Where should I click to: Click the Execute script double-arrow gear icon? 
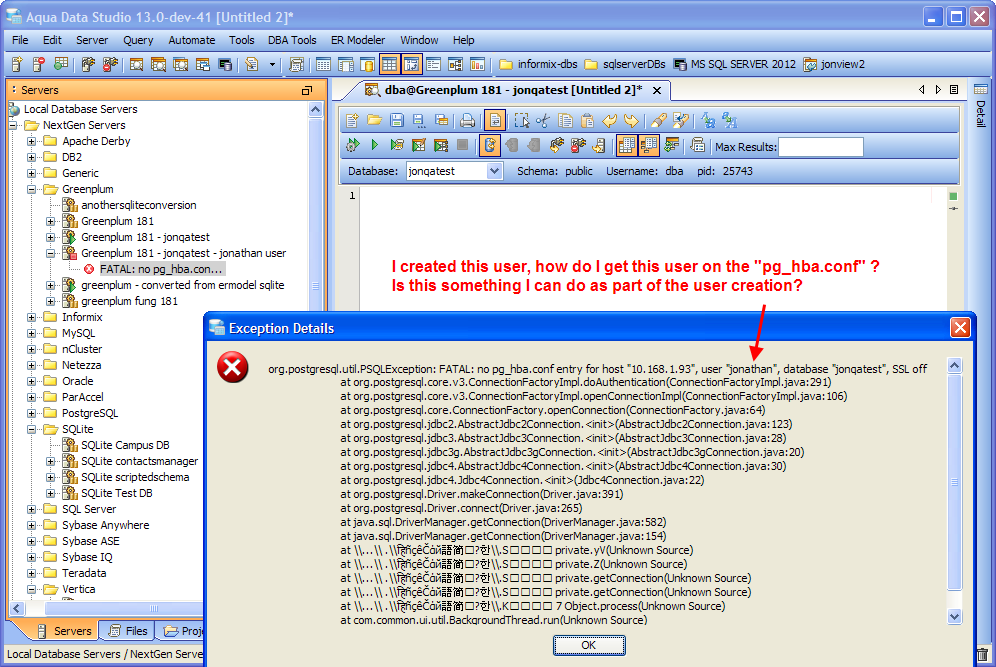pyautogui.click(x=353, y=145)
